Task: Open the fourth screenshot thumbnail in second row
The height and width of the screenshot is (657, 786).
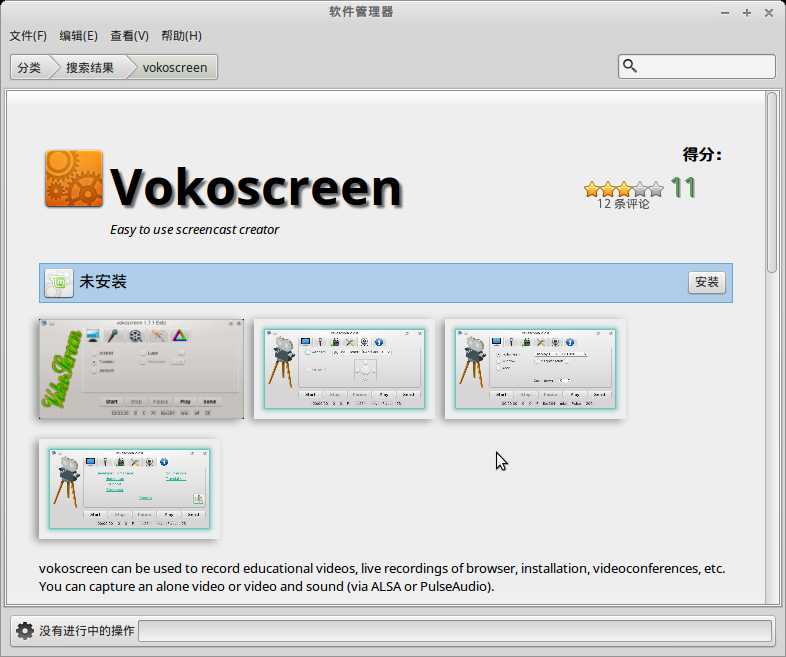Action: point(129,489)
